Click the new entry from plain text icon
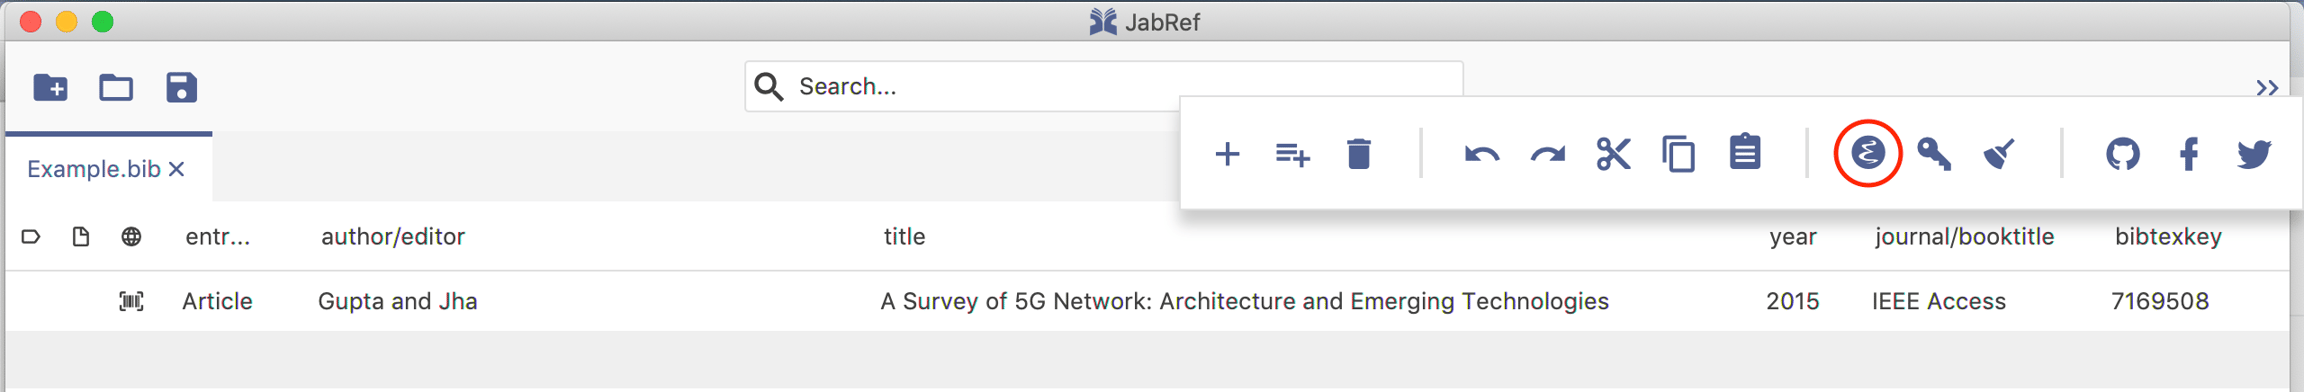The width and height of the screenshot is (2304, 392). pyautogui.click(x=1292, y=154)
